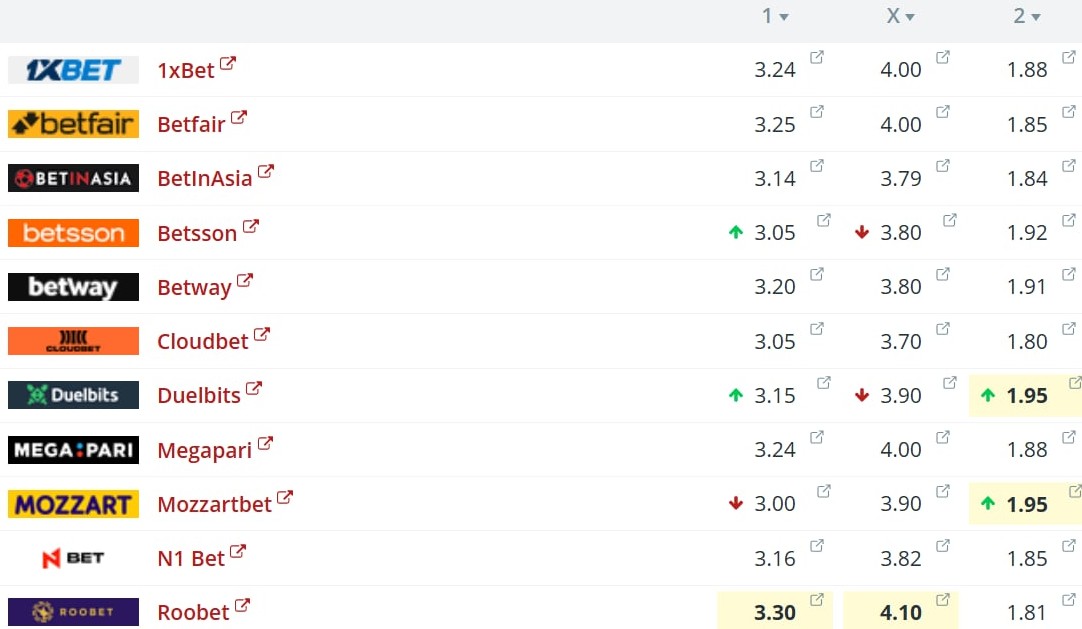Open external icon beside N1 Bet 3.82 odds
Screen dimensions: 1082x629
943,546
